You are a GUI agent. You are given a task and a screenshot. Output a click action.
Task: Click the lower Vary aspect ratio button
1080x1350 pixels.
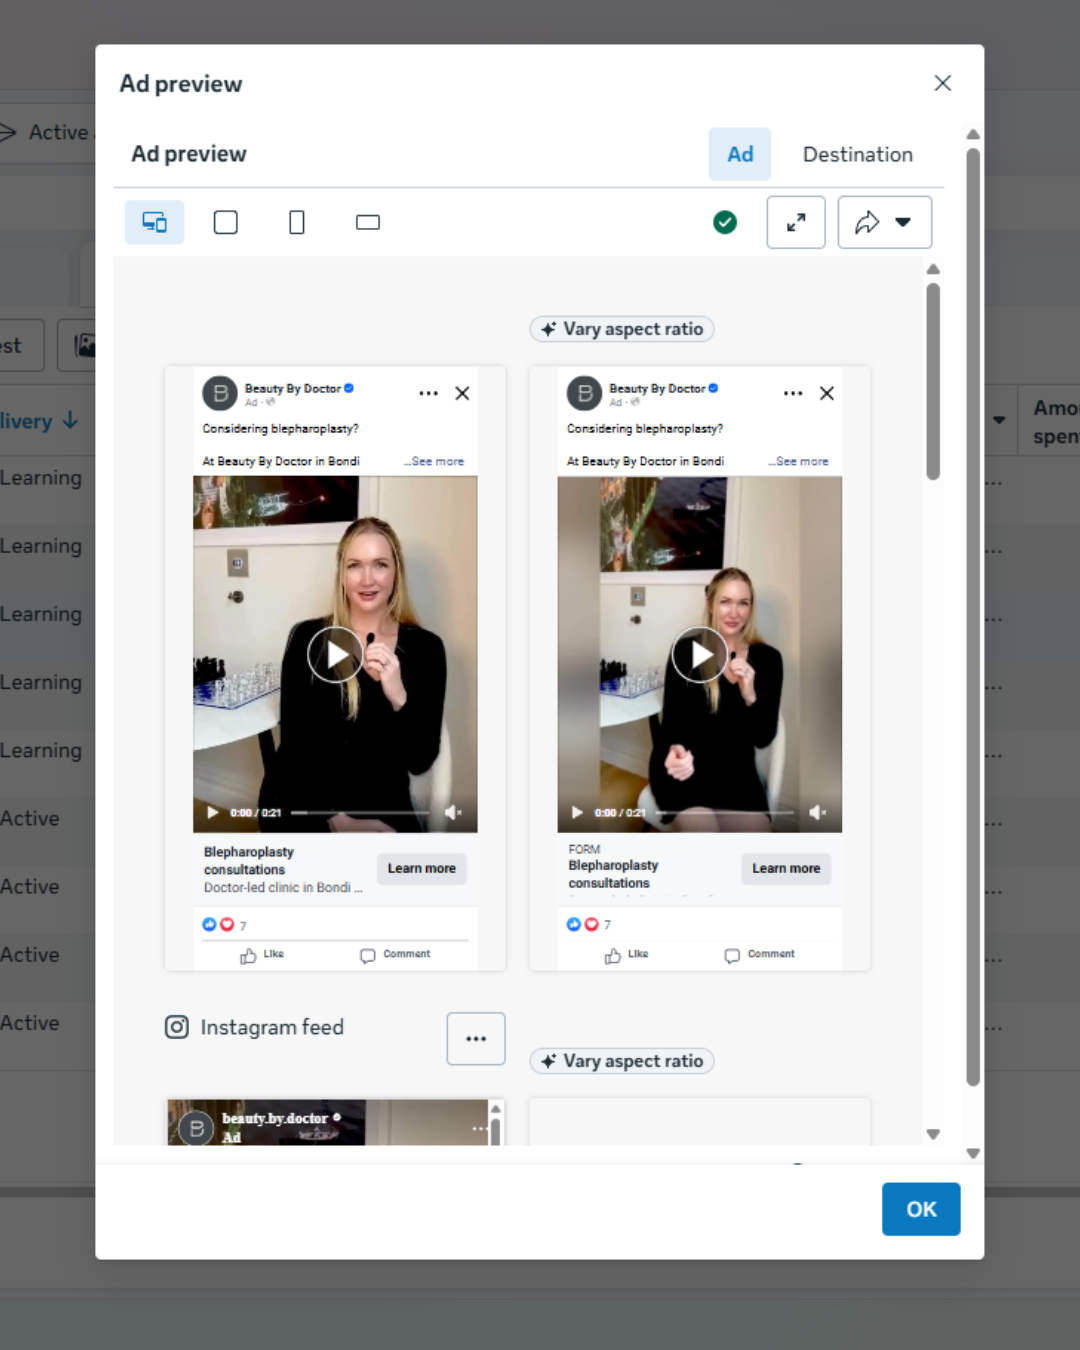click(622, 1061)
